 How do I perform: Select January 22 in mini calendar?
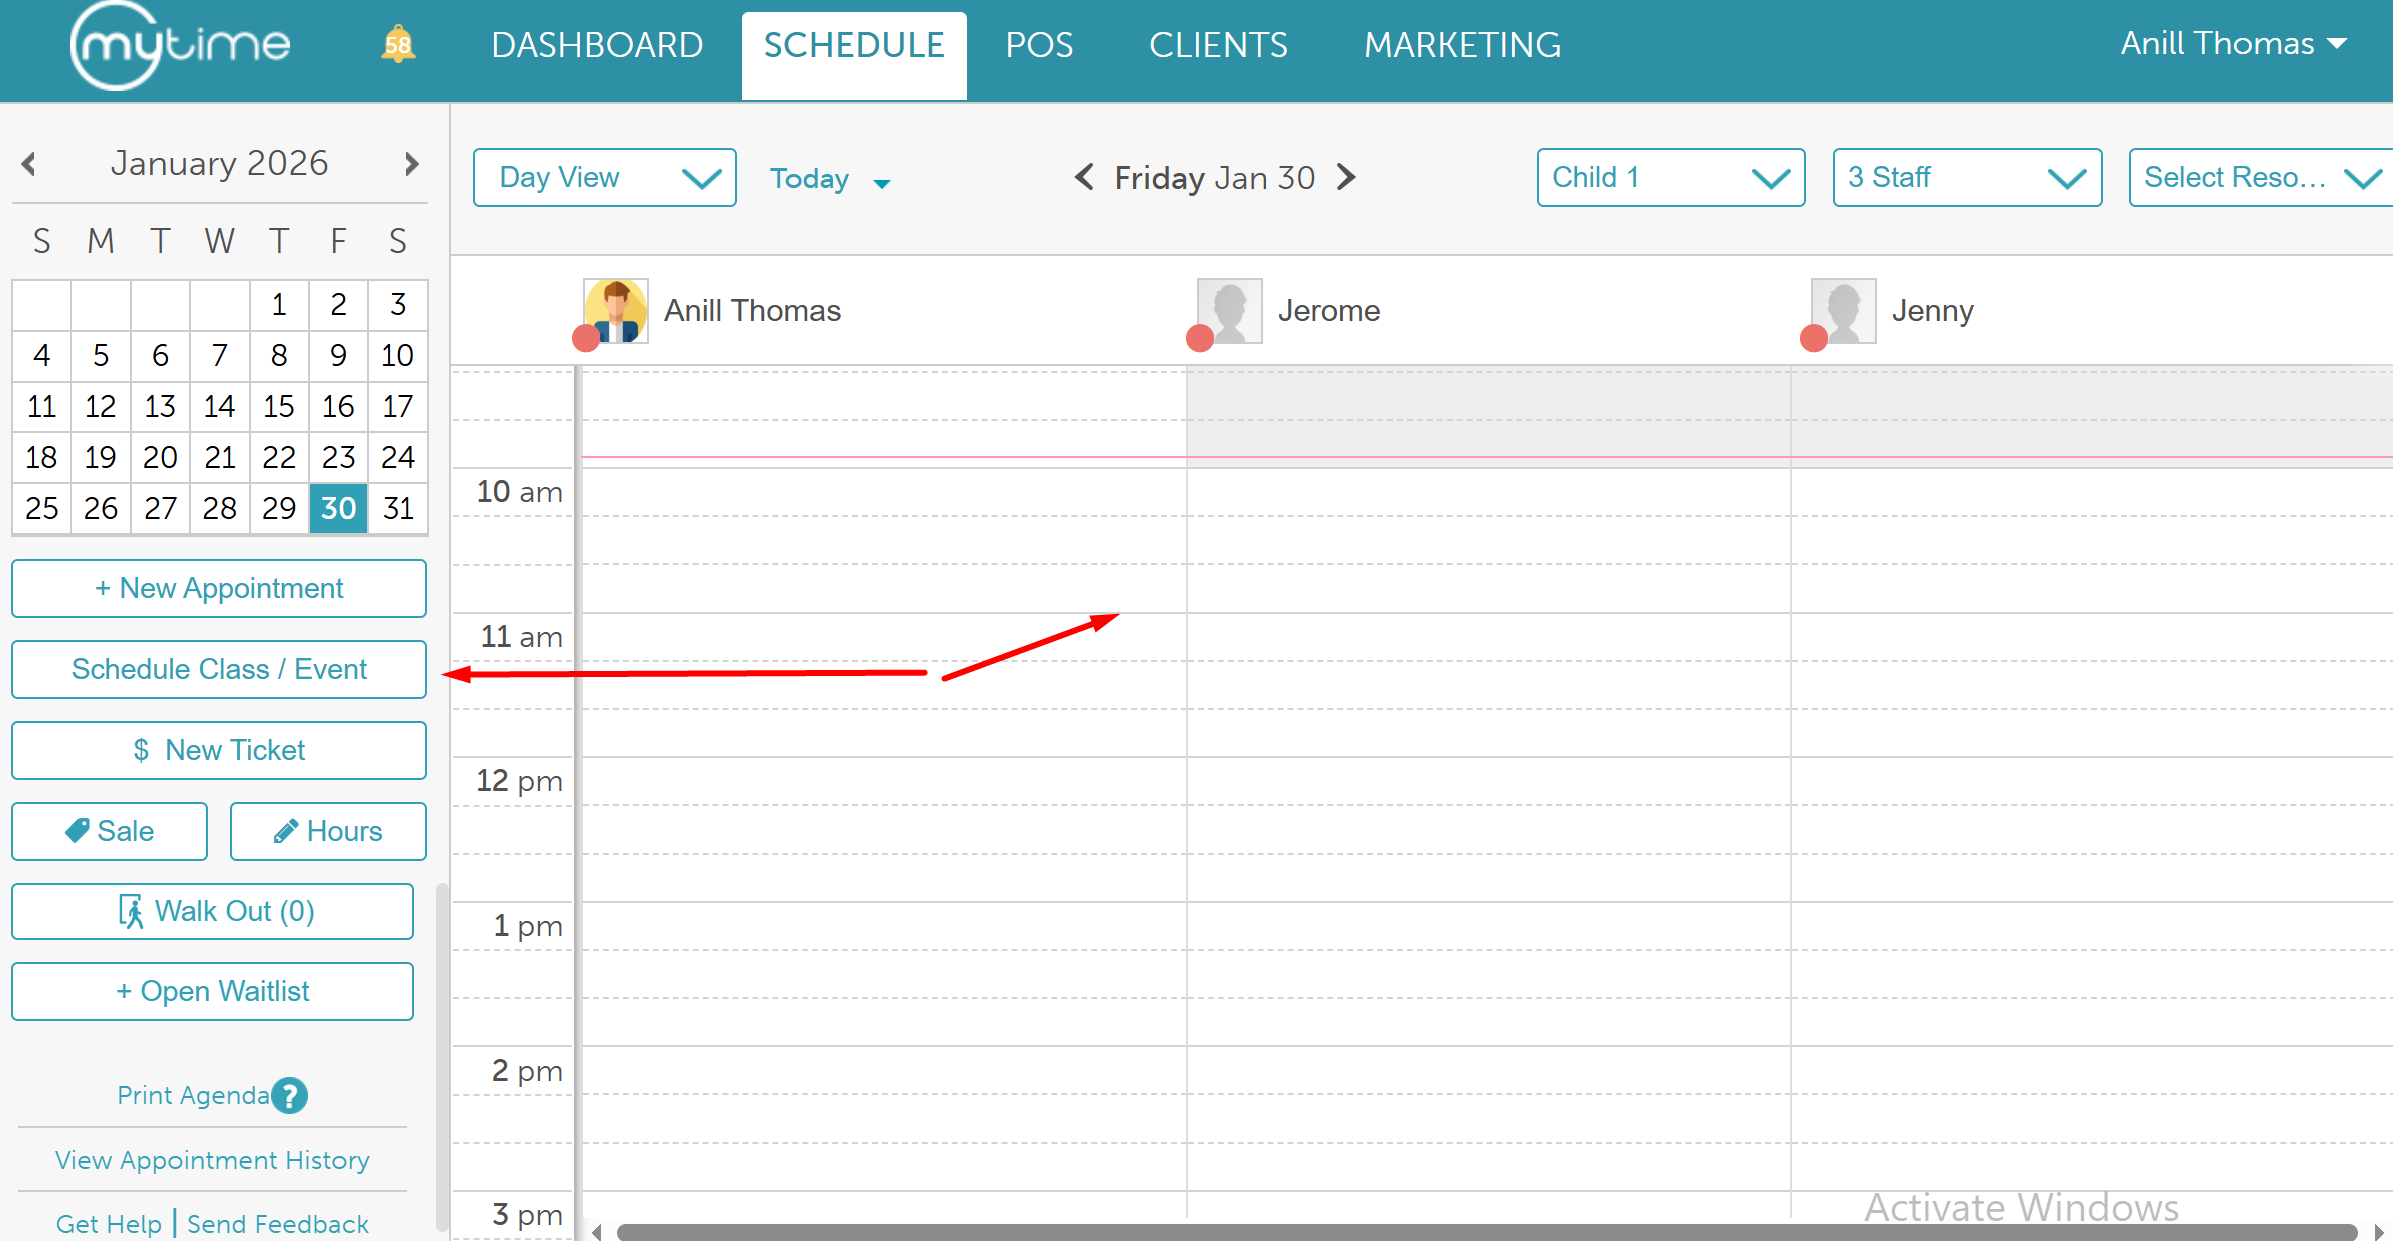[x=279, y=457]
